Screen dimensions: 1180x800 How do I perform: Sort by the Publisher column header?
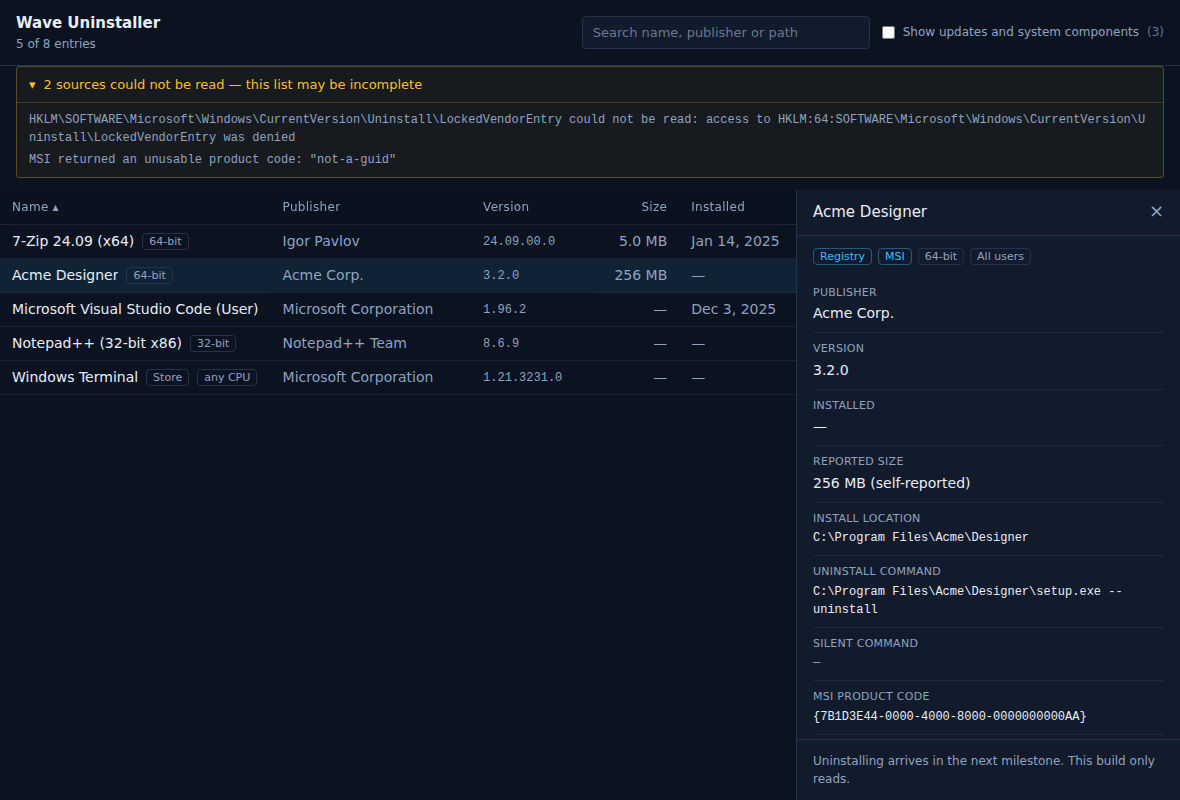click(311, 207)
